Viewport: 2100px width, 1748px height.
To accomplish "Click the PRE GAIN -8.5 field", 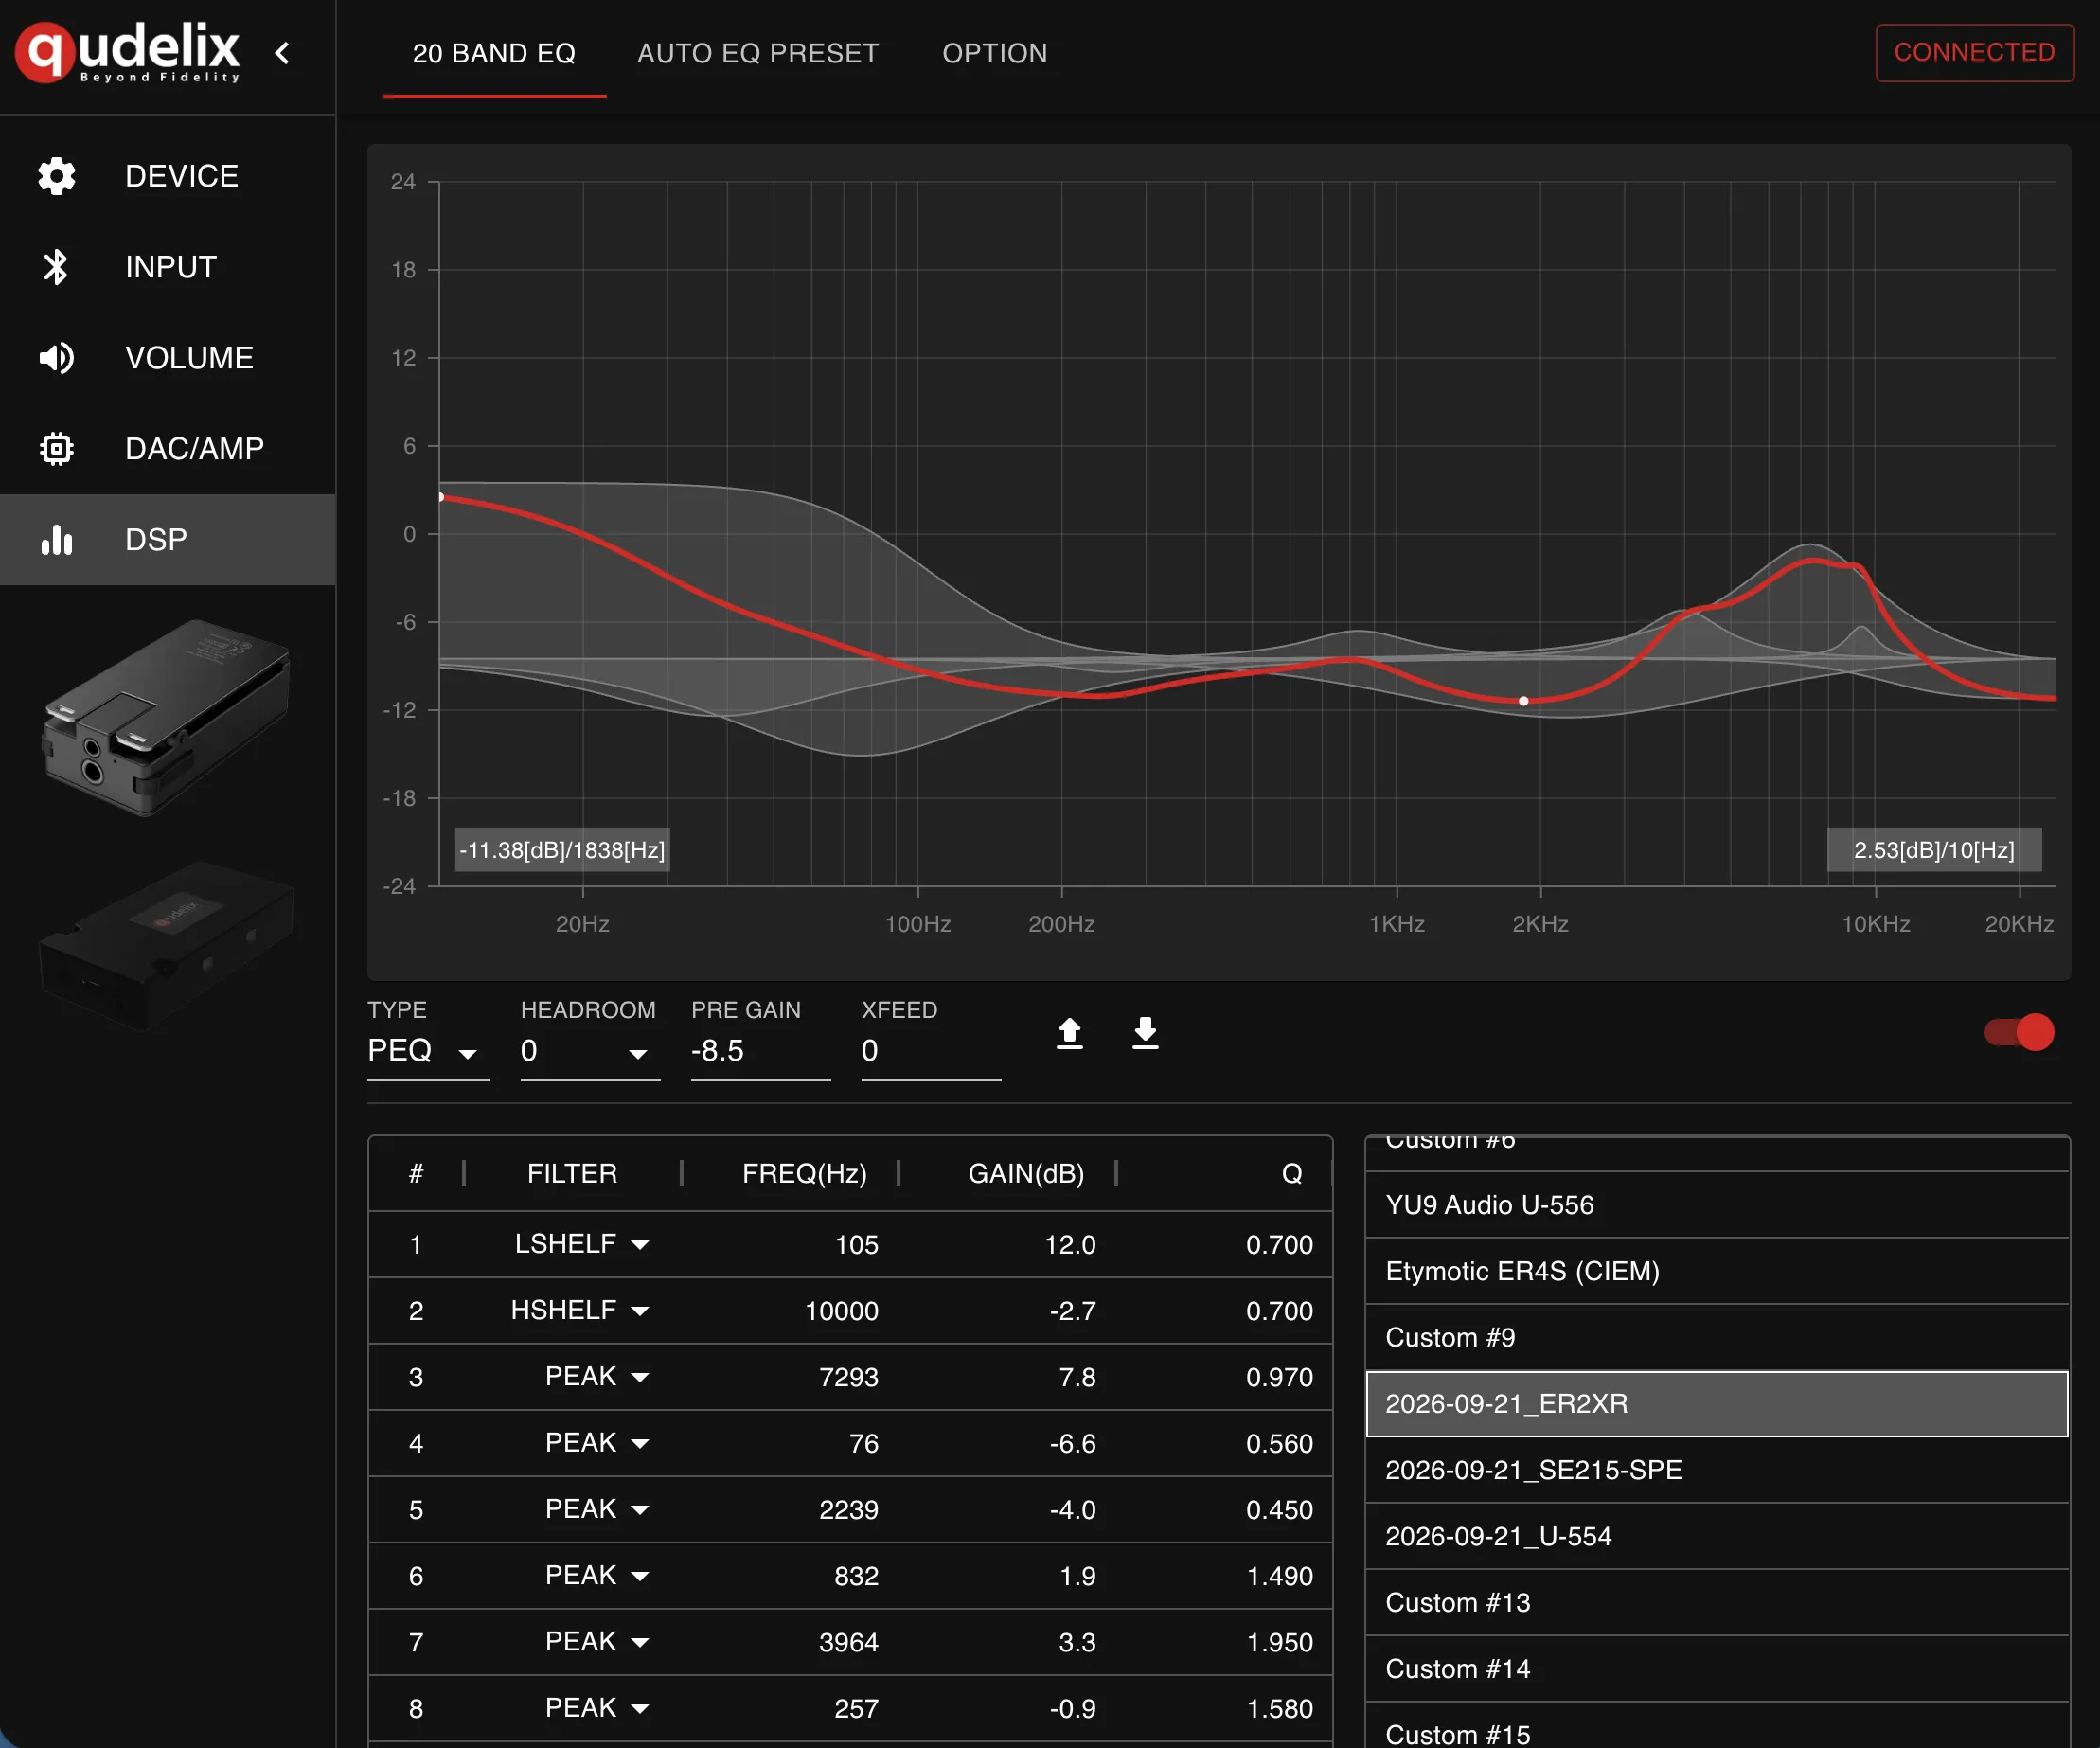I will 760,1052.
